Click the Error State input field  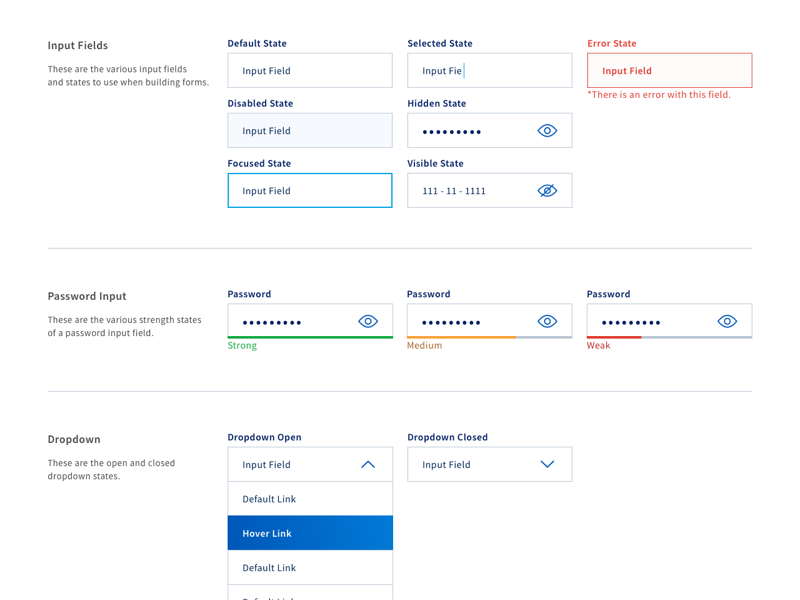point(670,71)
